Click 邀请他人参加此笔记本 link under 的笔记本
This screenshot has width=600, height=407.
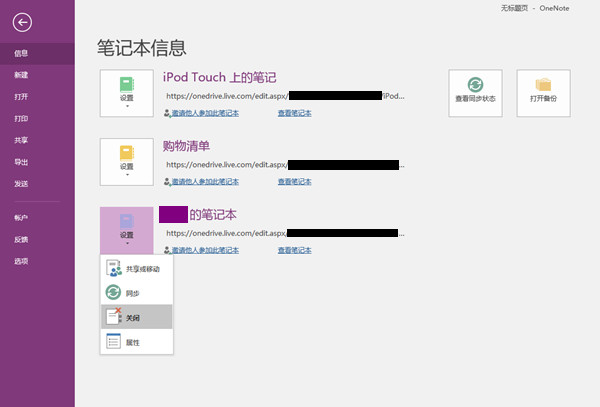(x=205, y=250)
